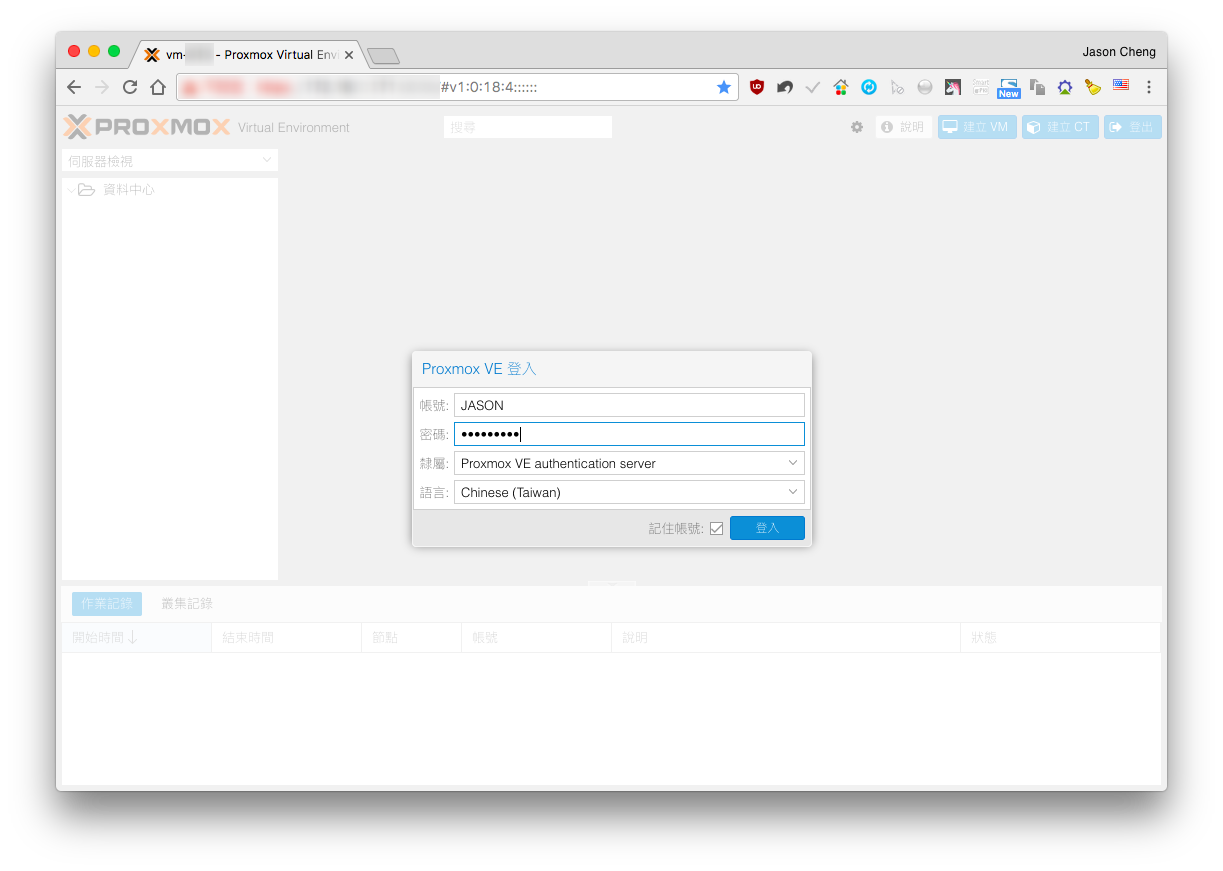Viewport: 1223px width, 871px height.
Task: Go to browser home page
Action: tap(158, 87)
